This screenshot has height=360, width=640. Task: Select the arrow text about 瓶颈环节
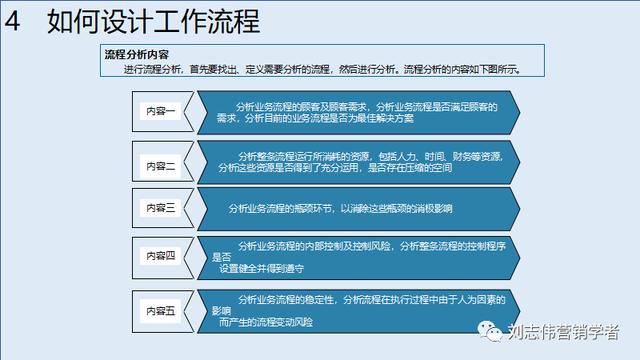tap(340, 209)
